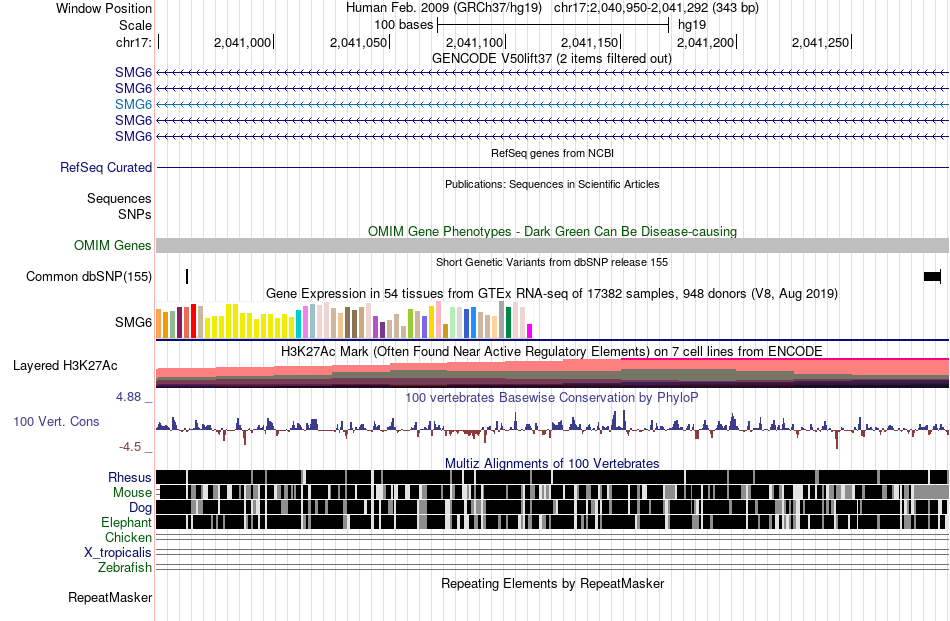The width and height of the screenshot is (950, 621).
Task: Click the RepeatMasker track label
Action: tap(110, 598)
